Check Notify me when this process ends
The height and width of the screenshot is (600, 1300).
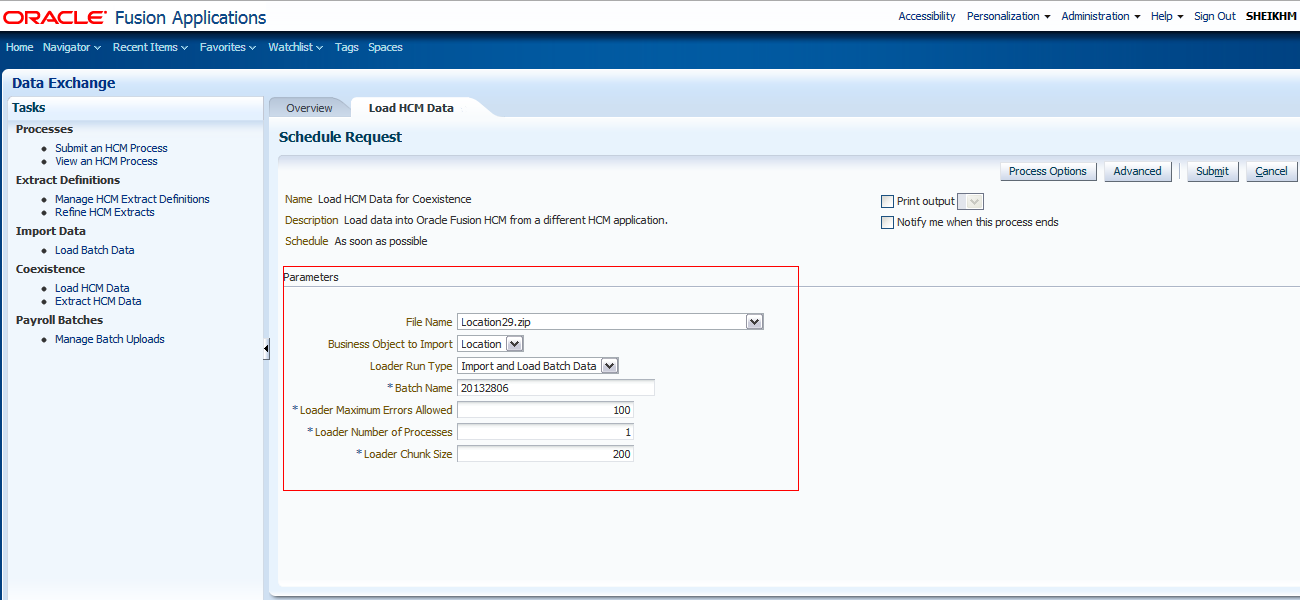[887, 222]
